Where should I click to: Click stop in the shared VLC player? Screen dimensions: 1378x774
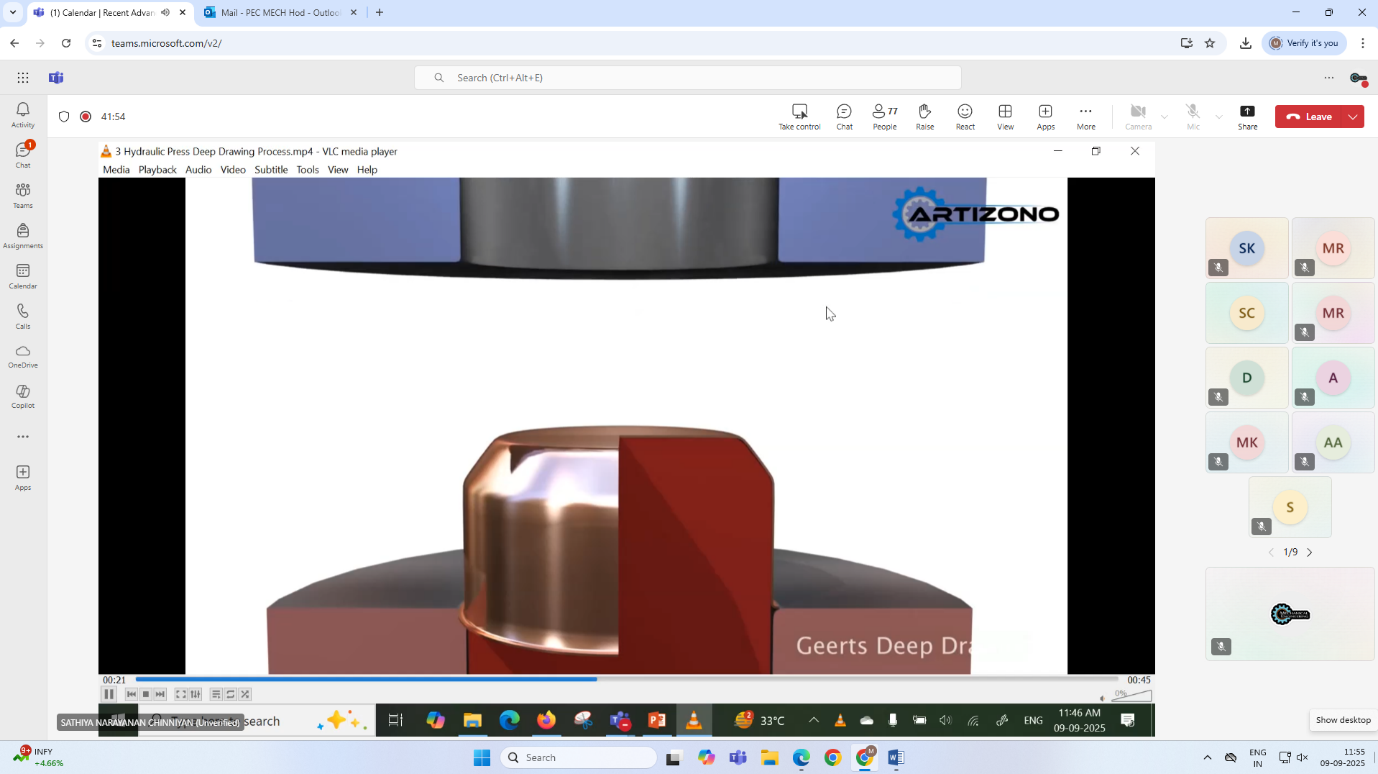click(146, 694)
